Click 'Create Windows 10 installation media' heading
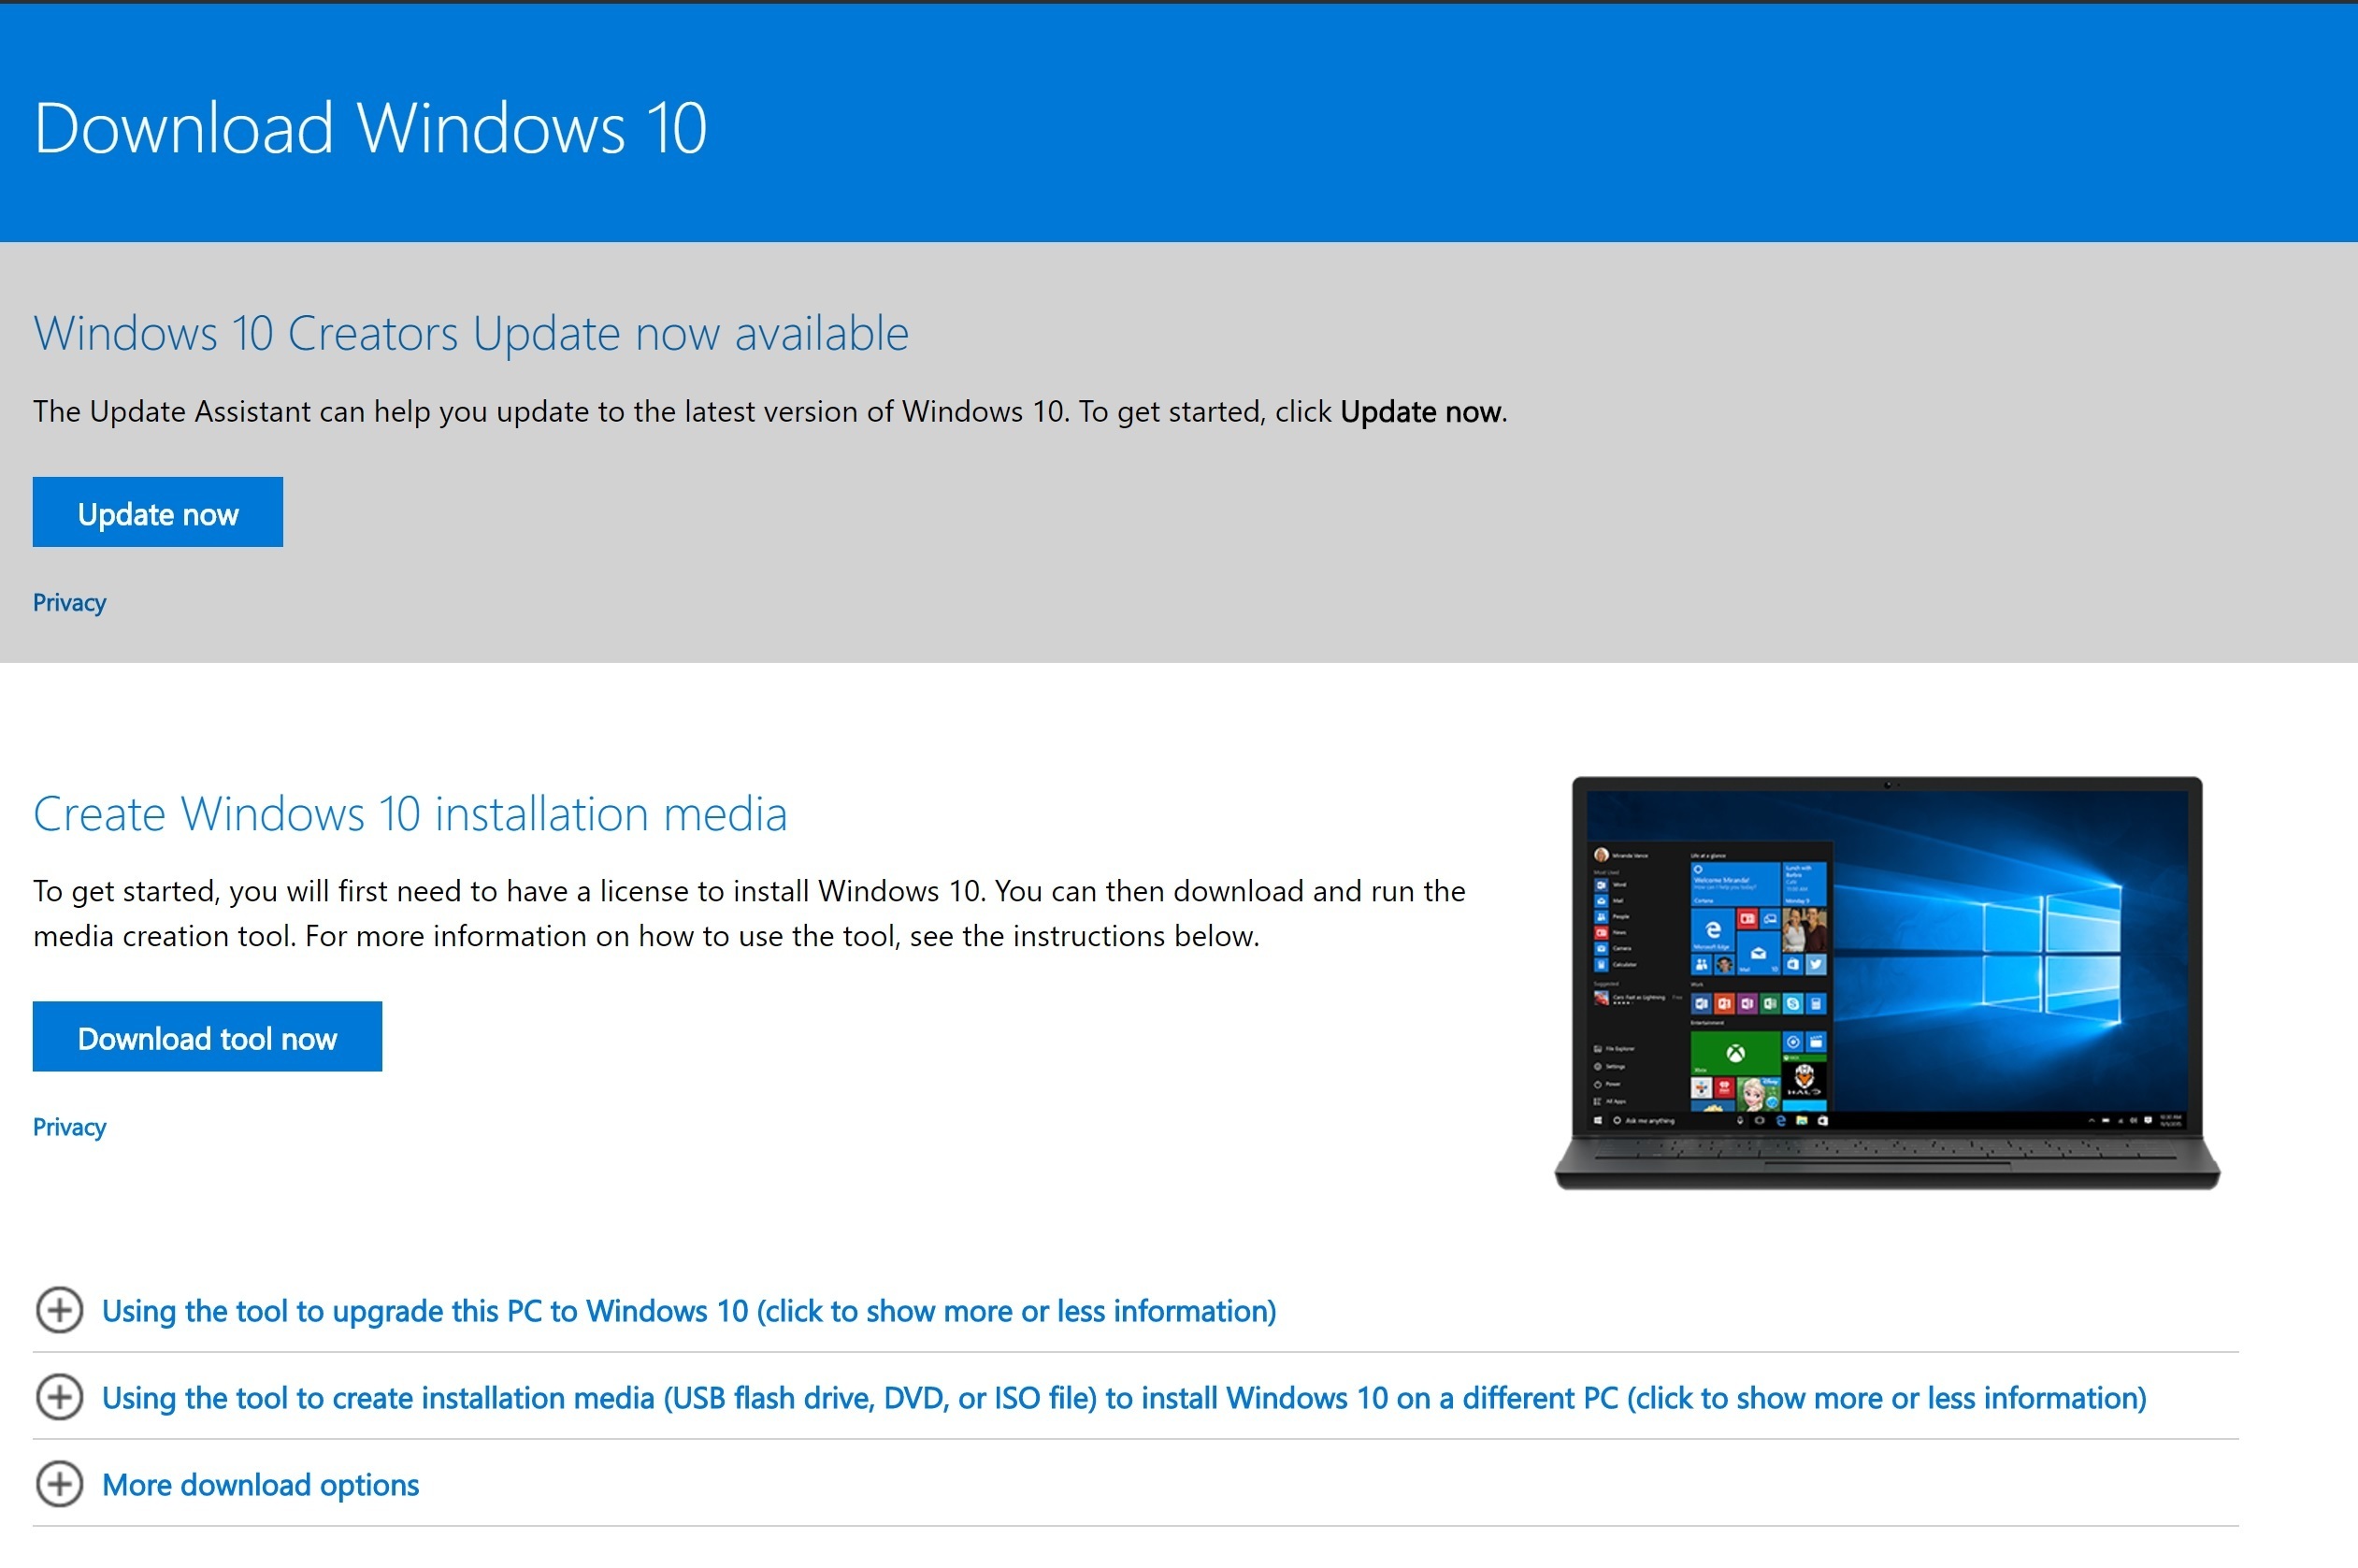 pos(410,814)
